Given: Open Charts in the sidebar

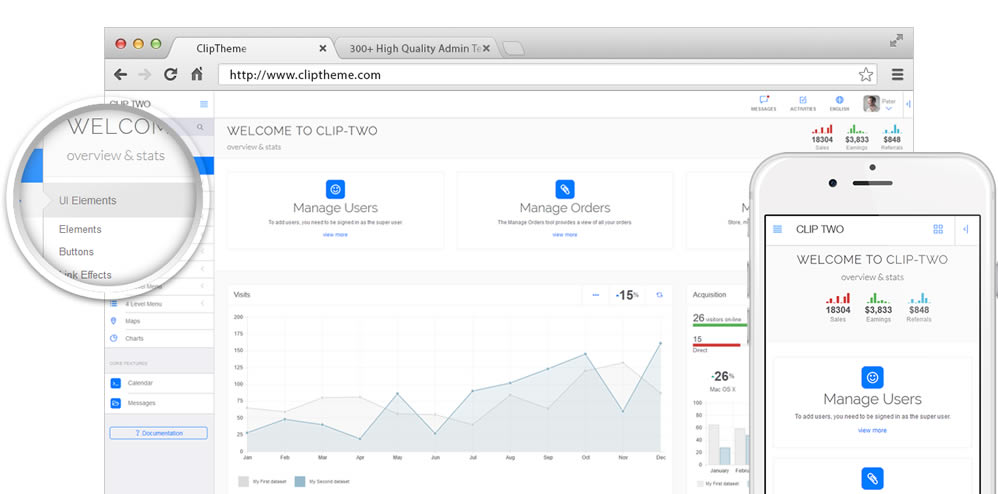Looking at the screenshot, I should [x=134, y=338].
